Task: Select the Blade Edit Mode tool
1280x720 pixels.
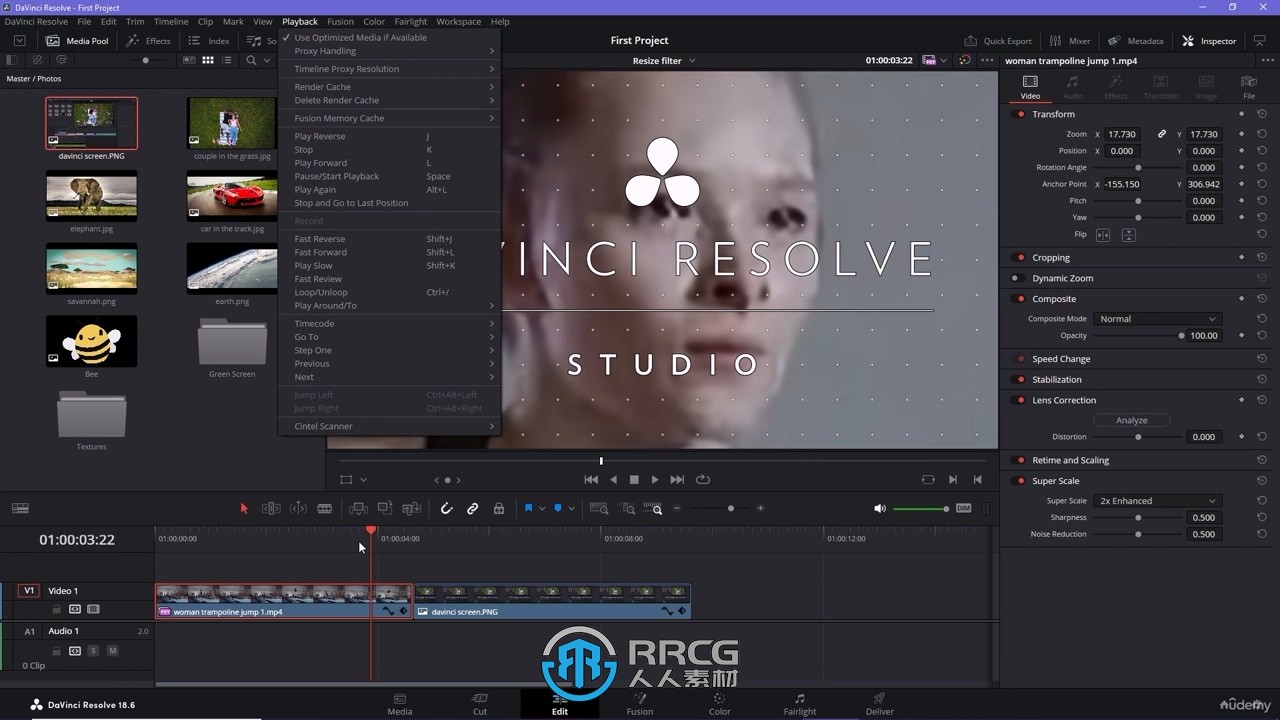Action: 325,508
